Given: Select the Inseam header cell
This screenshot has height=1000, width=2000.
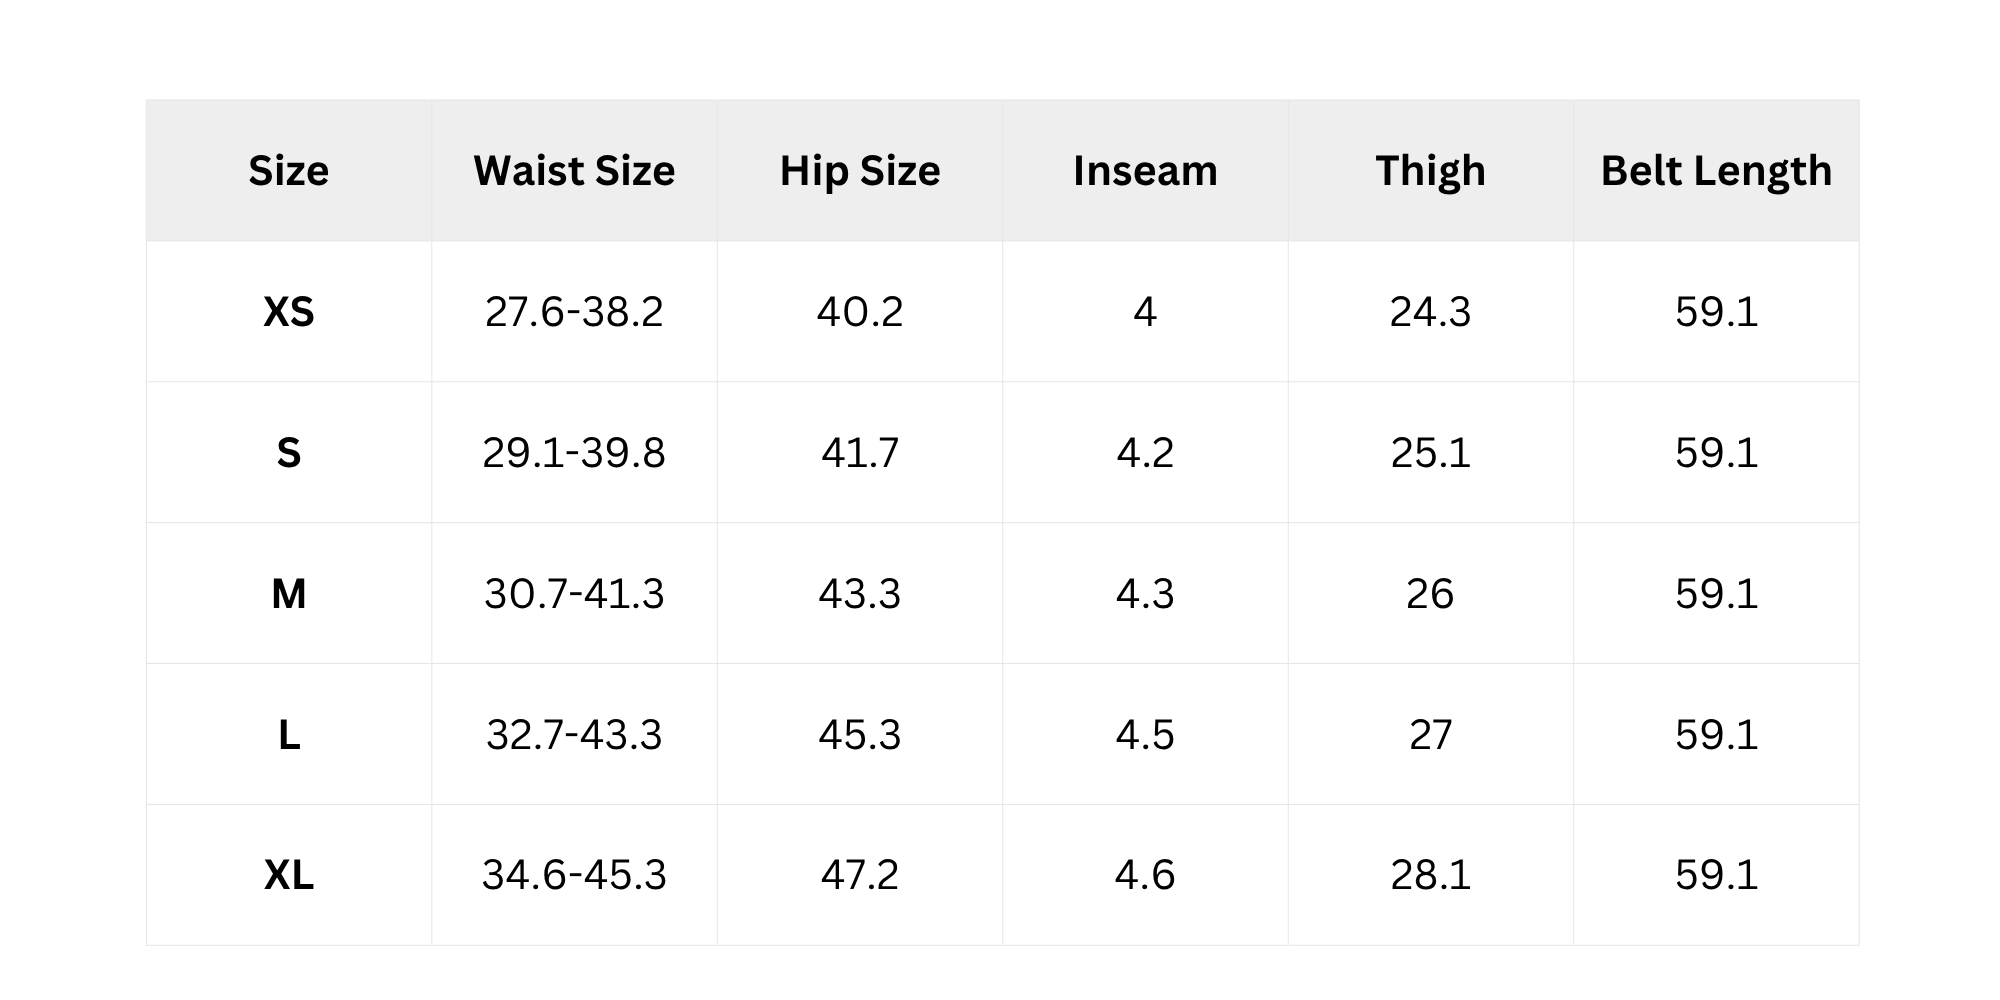Looking at the screenshot, I should [1145, 171].
